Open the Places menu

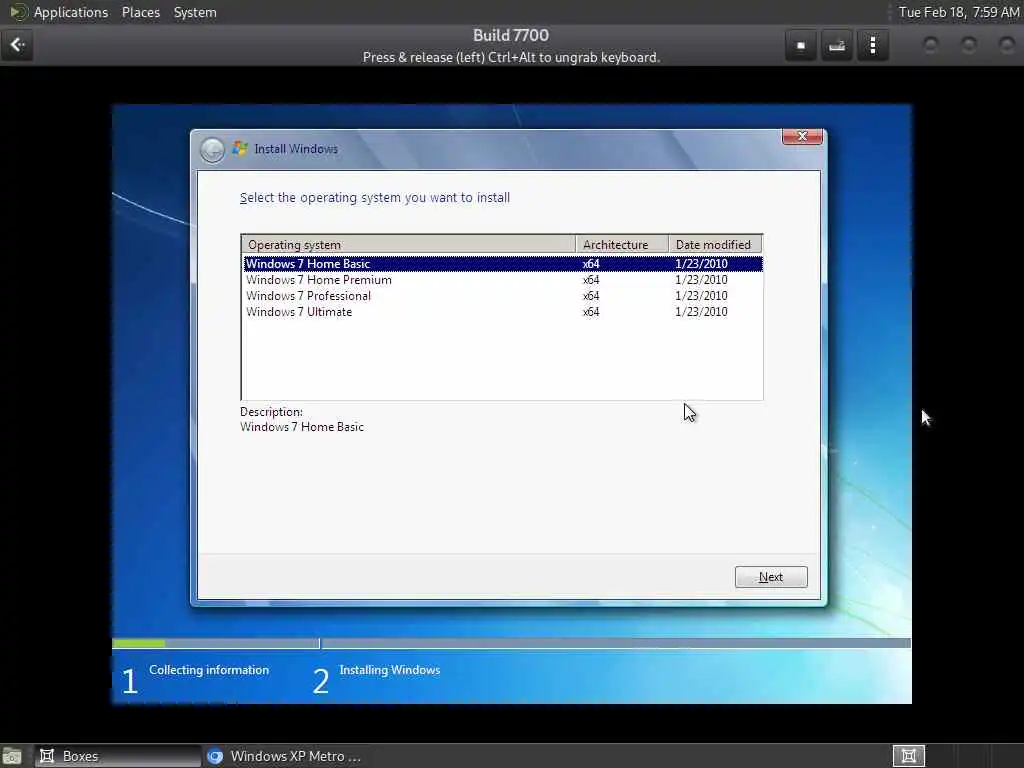point(140,12)
